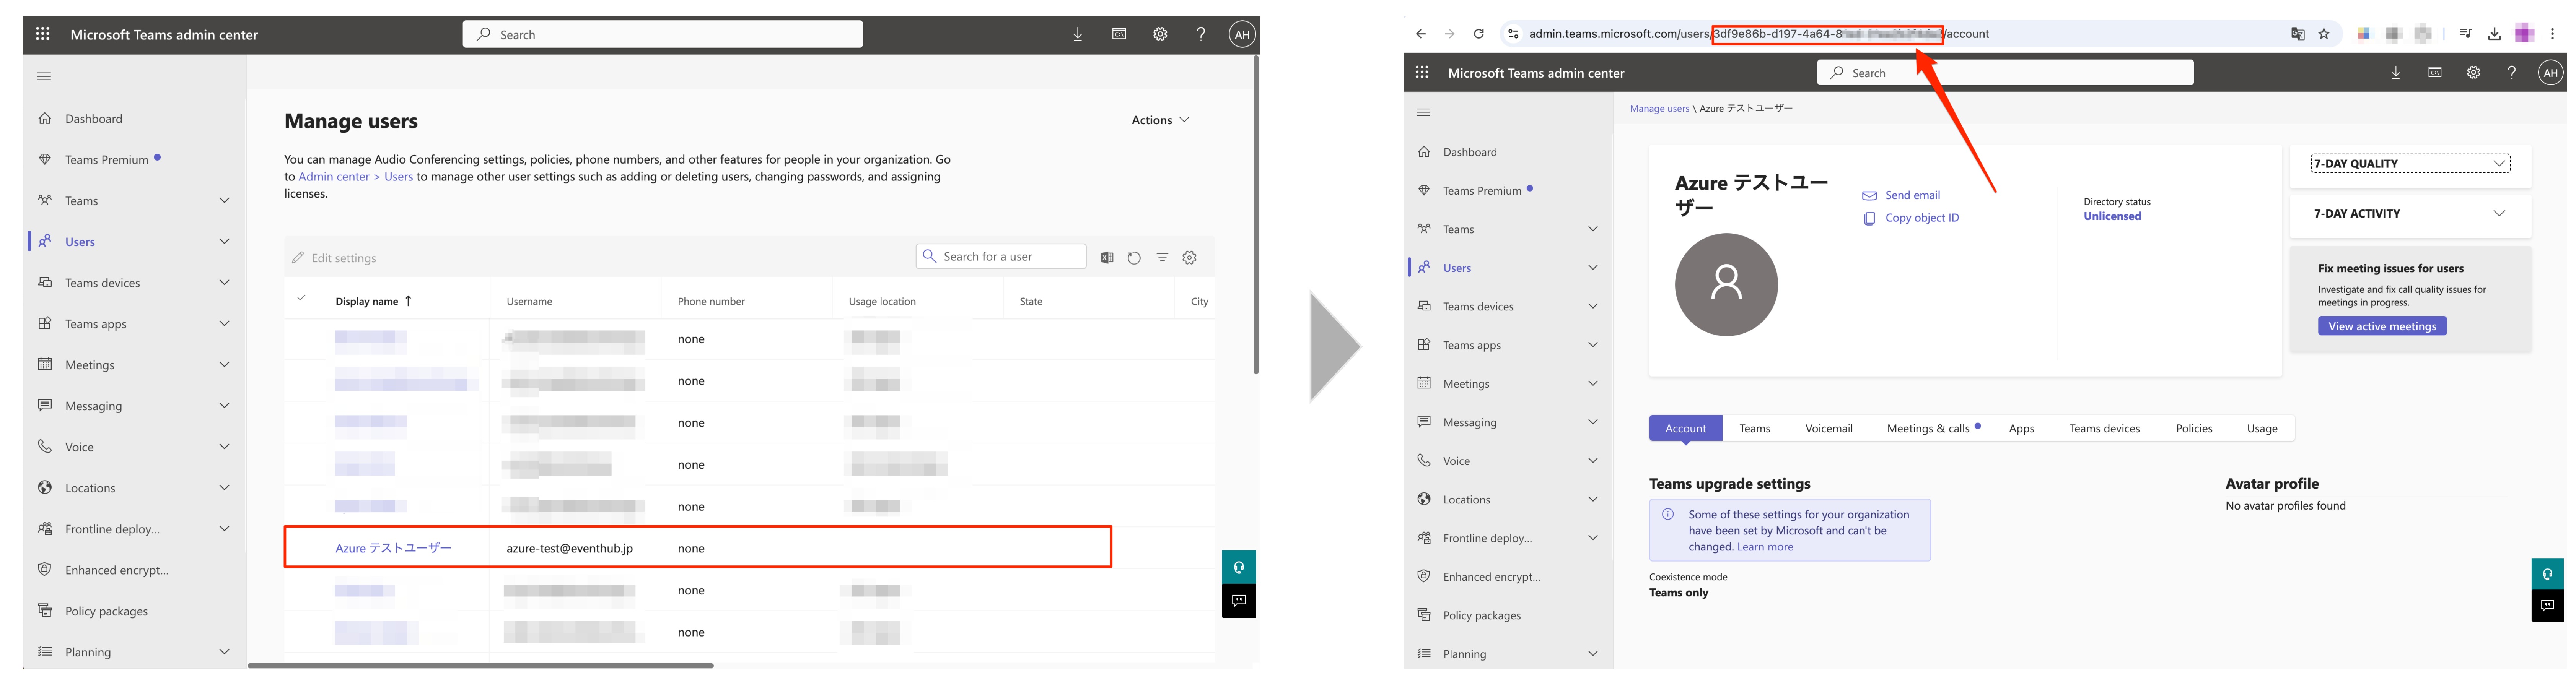This screenshot has height=695, width=2576.
Task: Toggle select-all checkmark in table header
Action: pyautogui.click(x=301, y=298)
